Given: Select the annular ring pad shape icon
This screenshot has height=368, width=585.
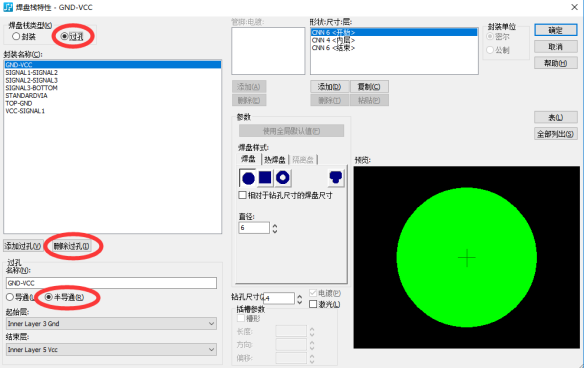Looking at the screenshot, I should pos(282,178).
